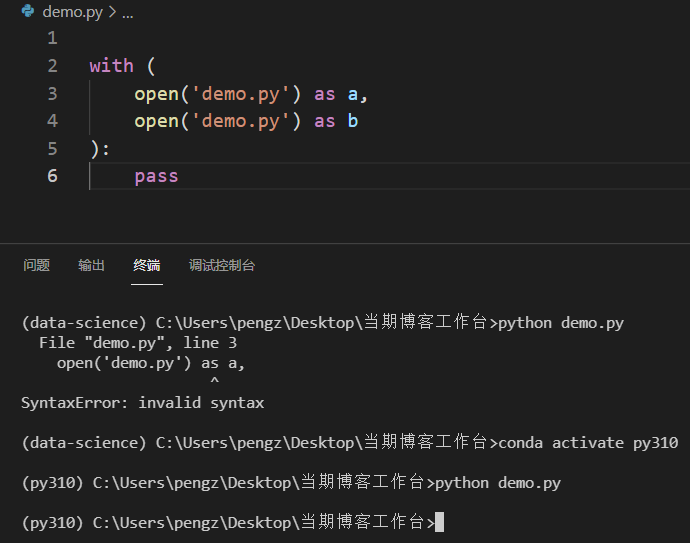Image resolution: width=690 pixels, height=543 pixels.
Task: Expand the breadcrumb ellipsis after demo.py
Action: coord(128,13)
